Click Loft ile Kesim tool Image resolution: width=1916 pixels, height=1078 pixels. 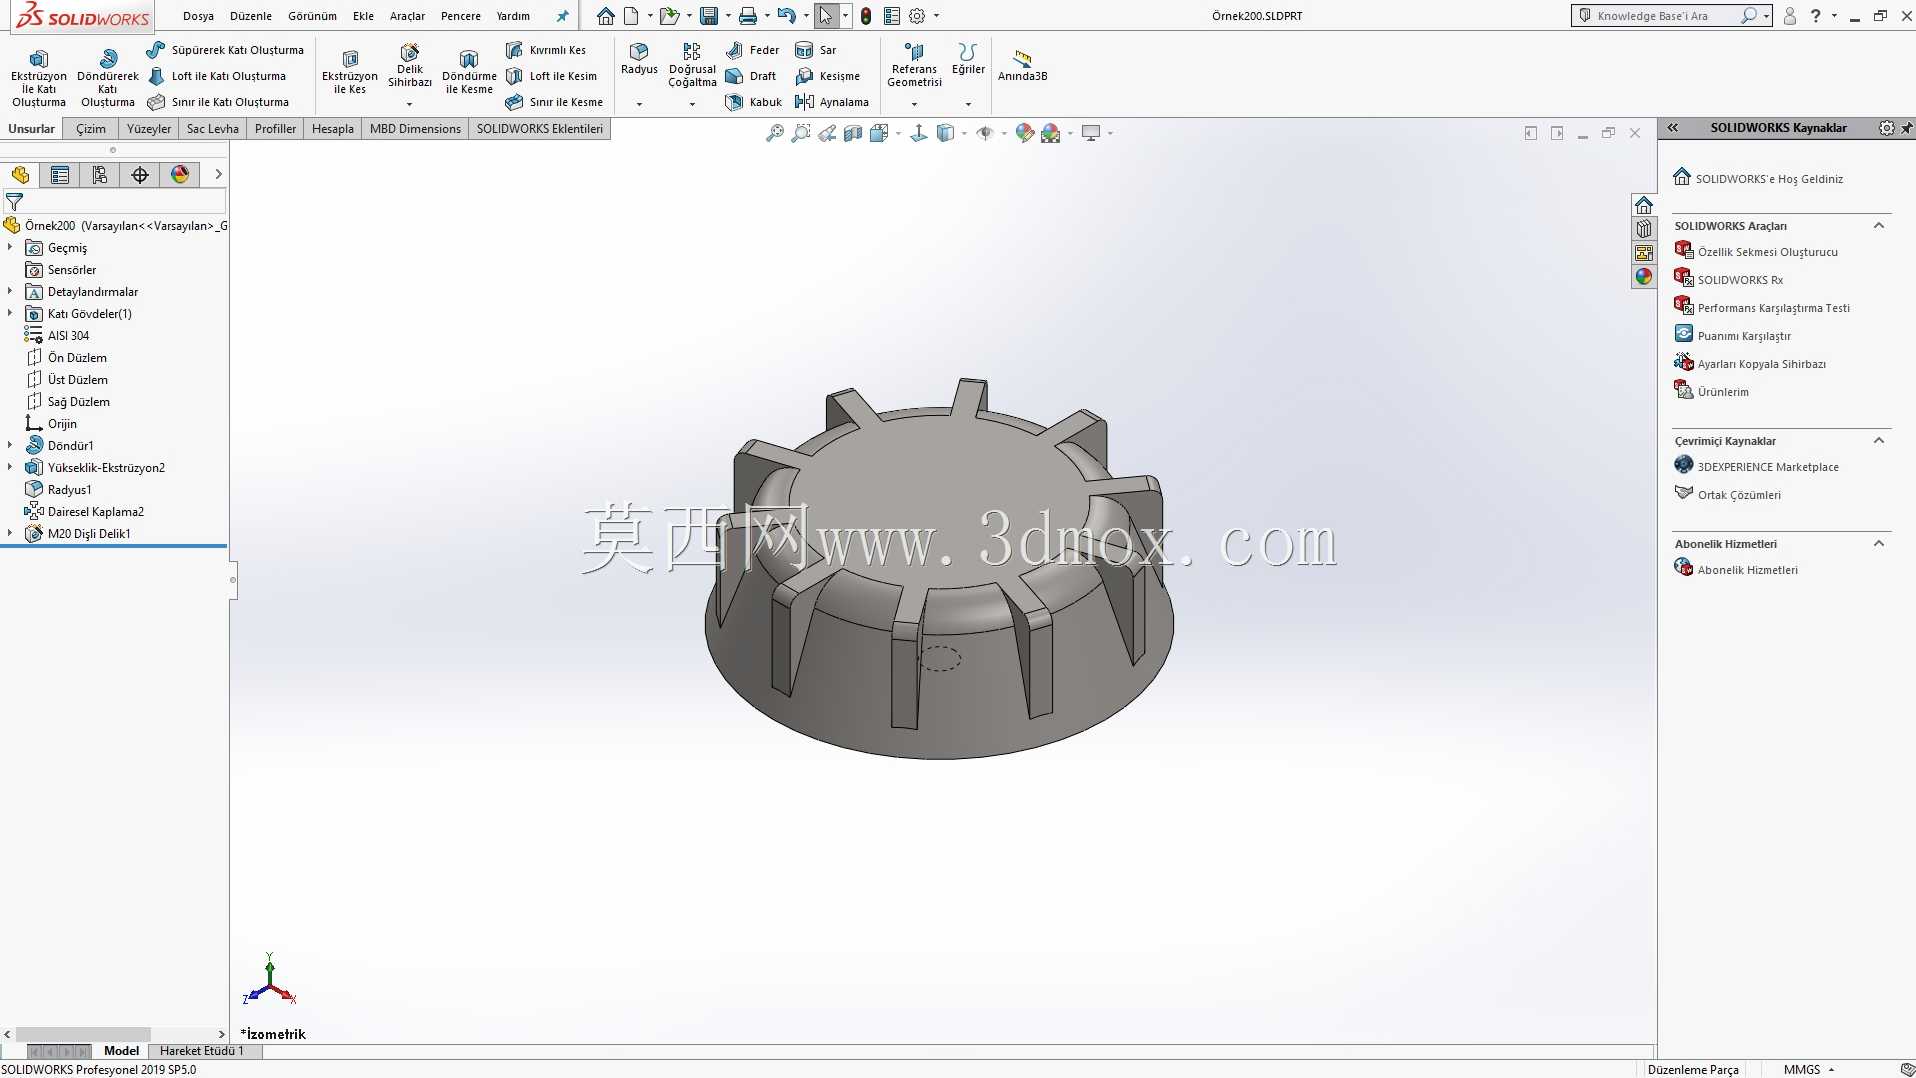coord(551,76)
